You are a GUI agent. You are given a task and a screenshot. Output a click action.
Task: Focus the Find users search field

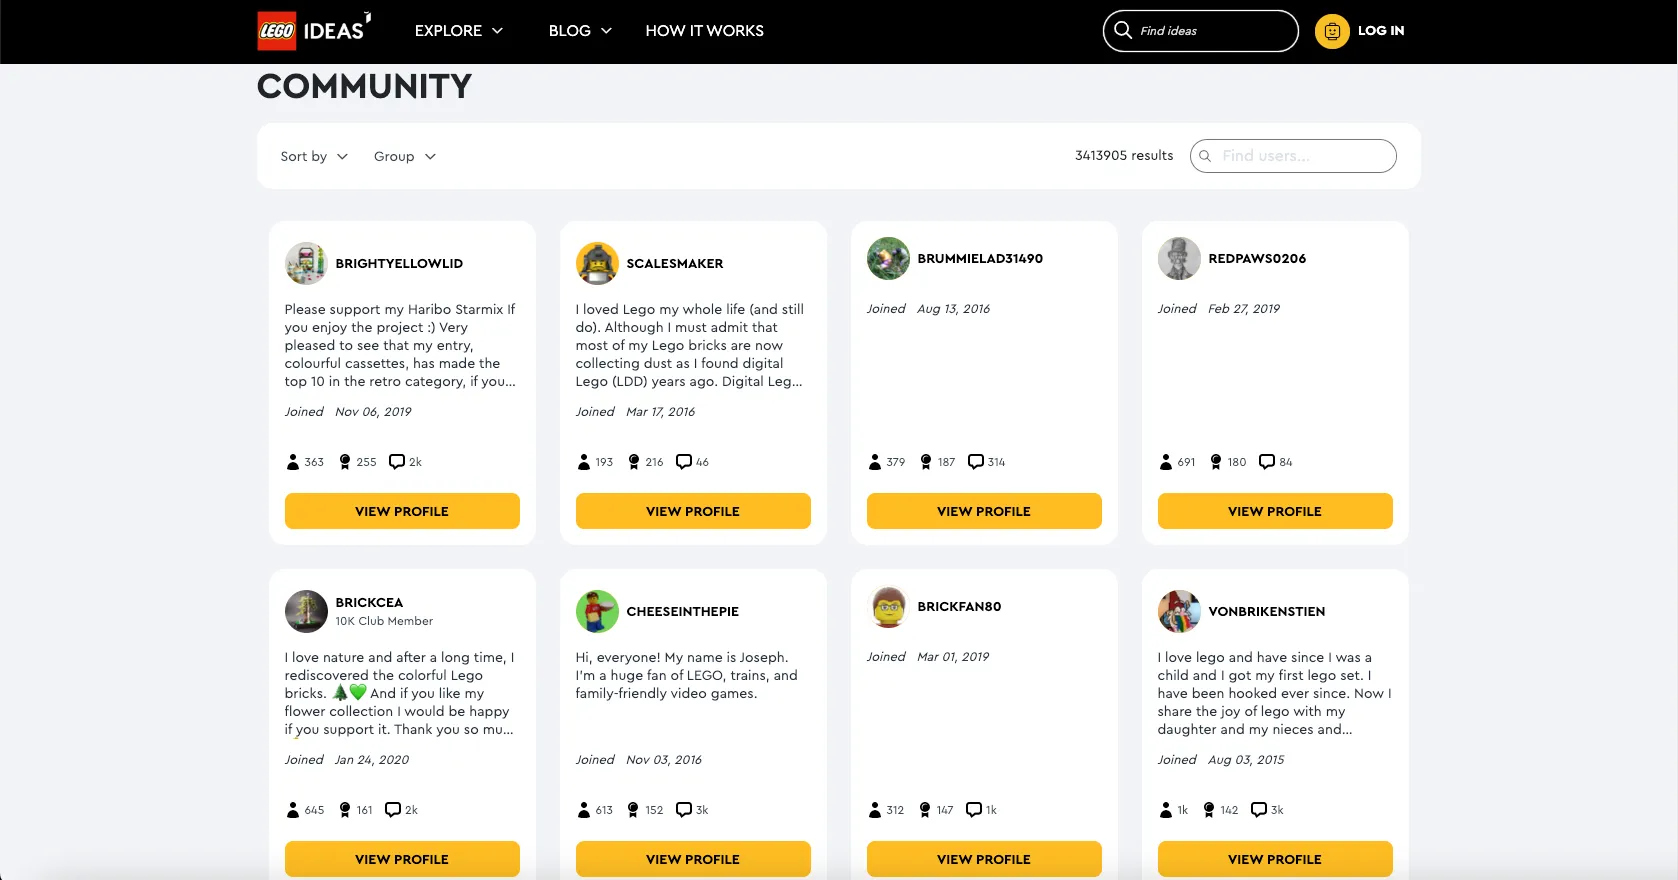[1300, 156]
